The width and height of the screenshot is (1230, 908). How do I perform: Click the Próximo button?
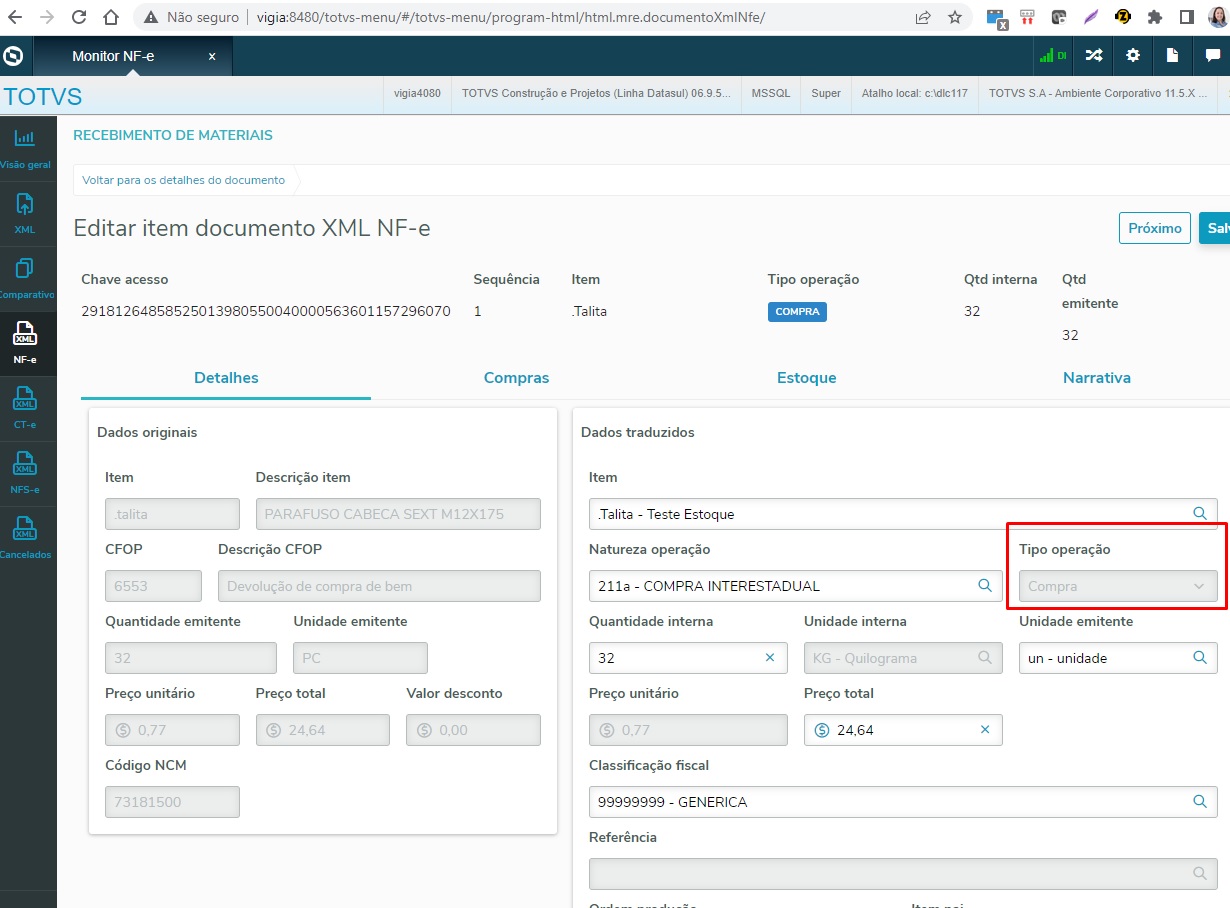point(1155,228)
